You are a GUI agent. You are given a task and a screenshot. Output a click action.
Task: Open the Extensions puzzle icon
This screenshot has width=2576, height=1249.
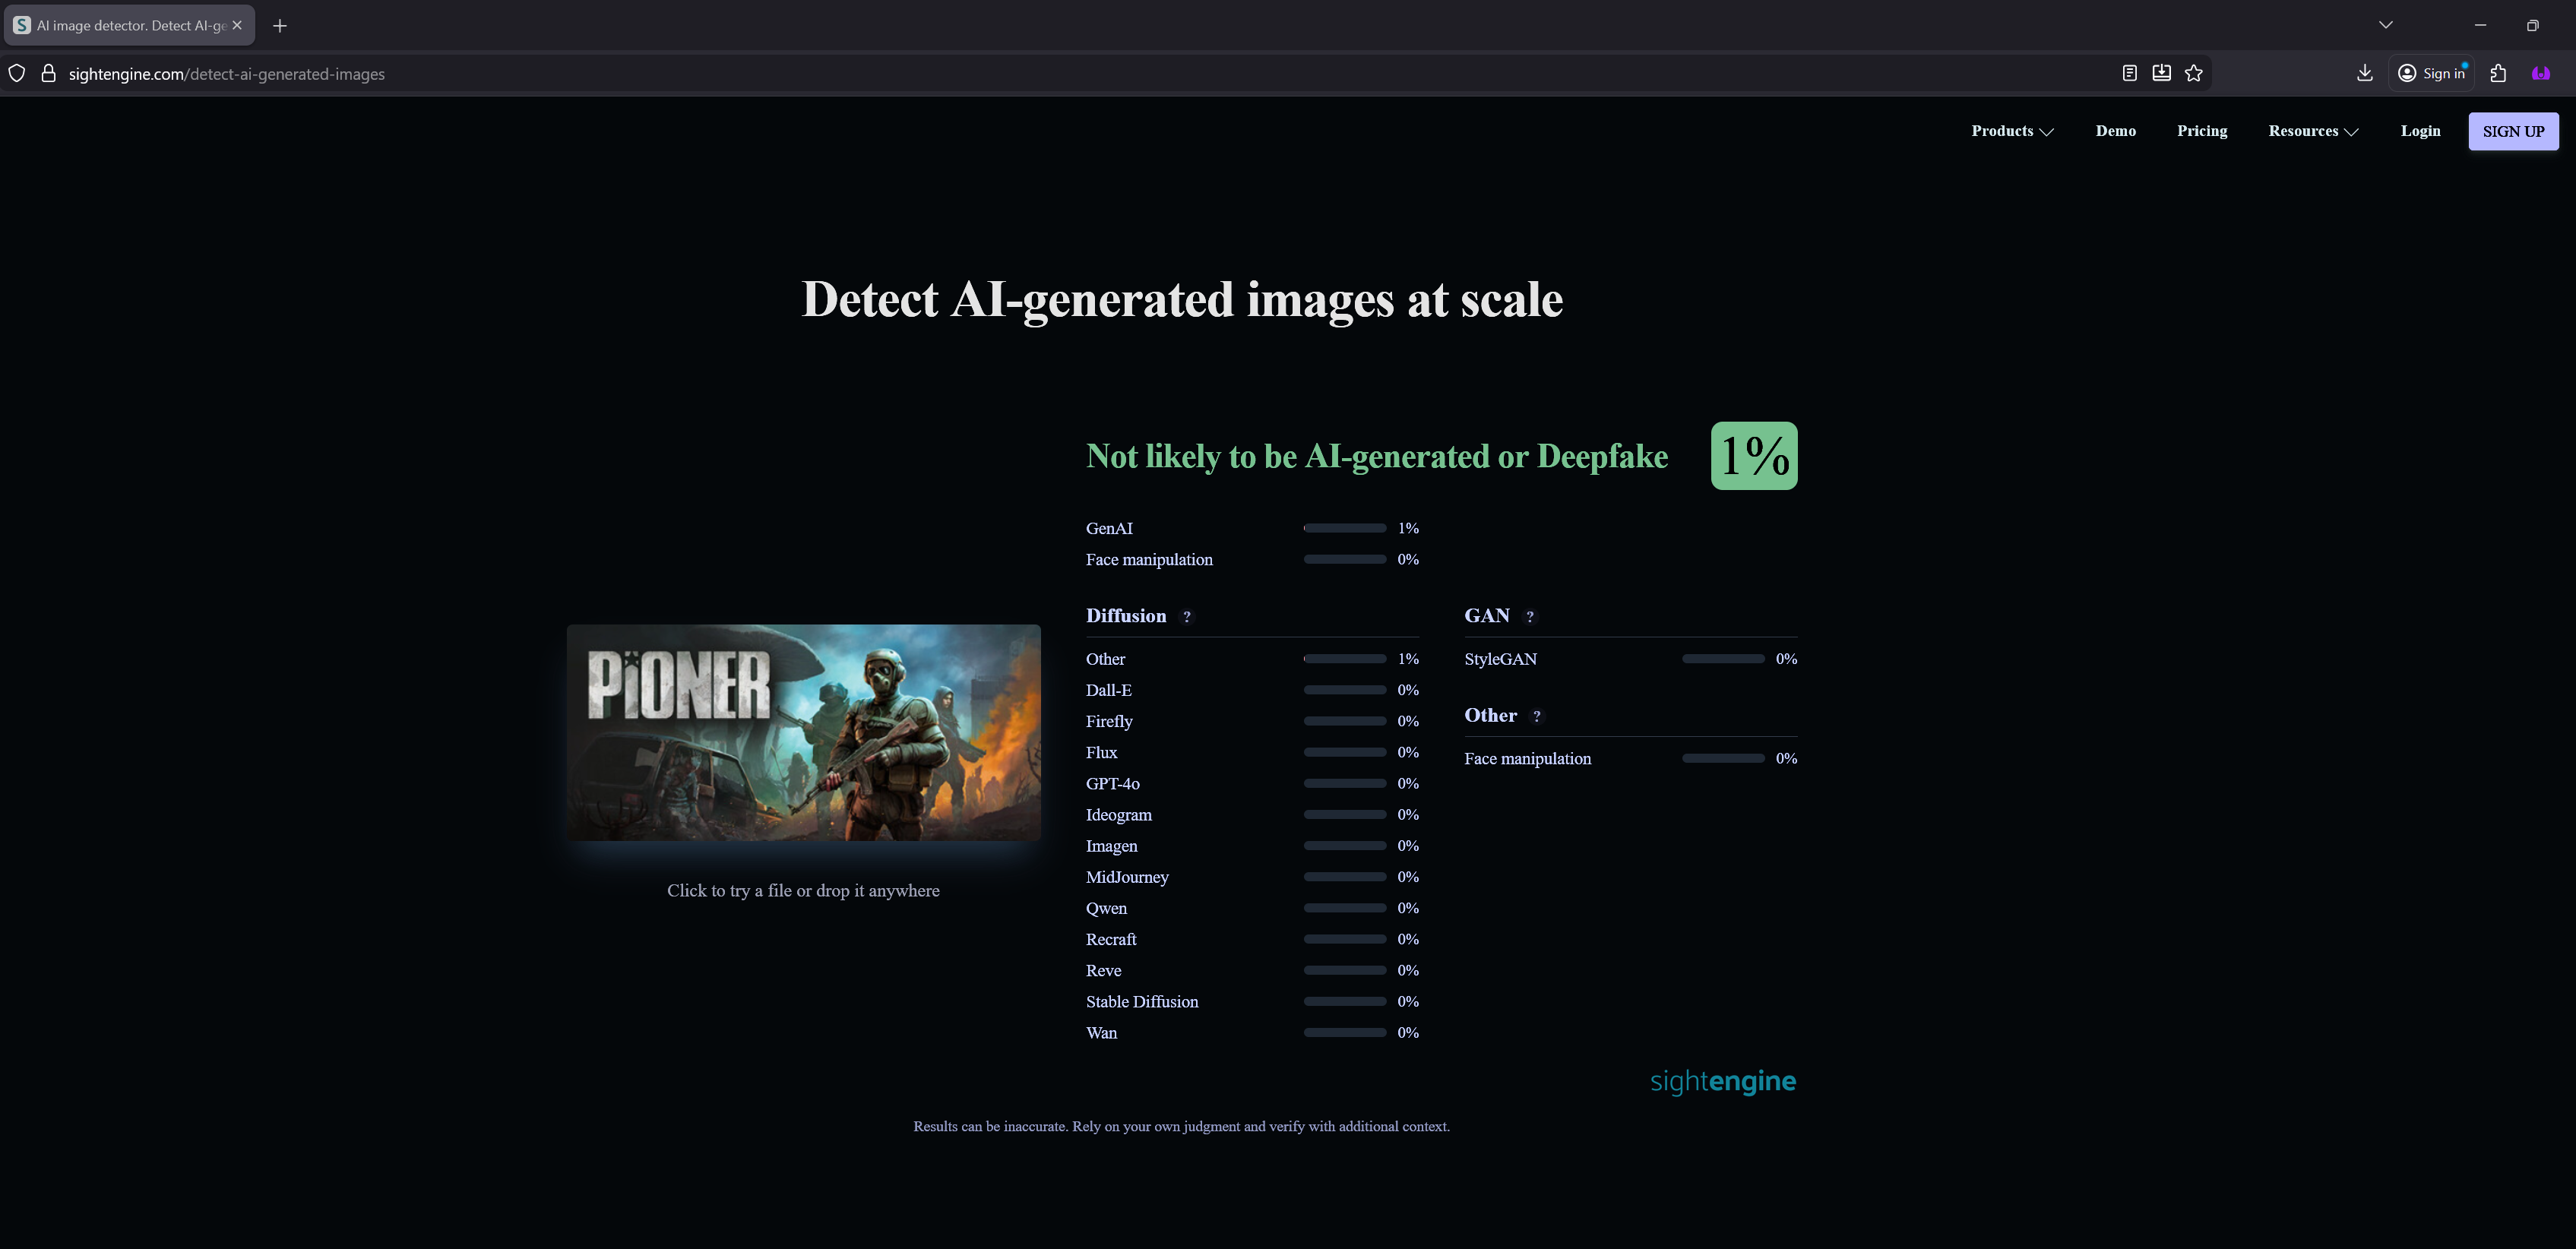pyautogui.click(x=2498, y=73)
